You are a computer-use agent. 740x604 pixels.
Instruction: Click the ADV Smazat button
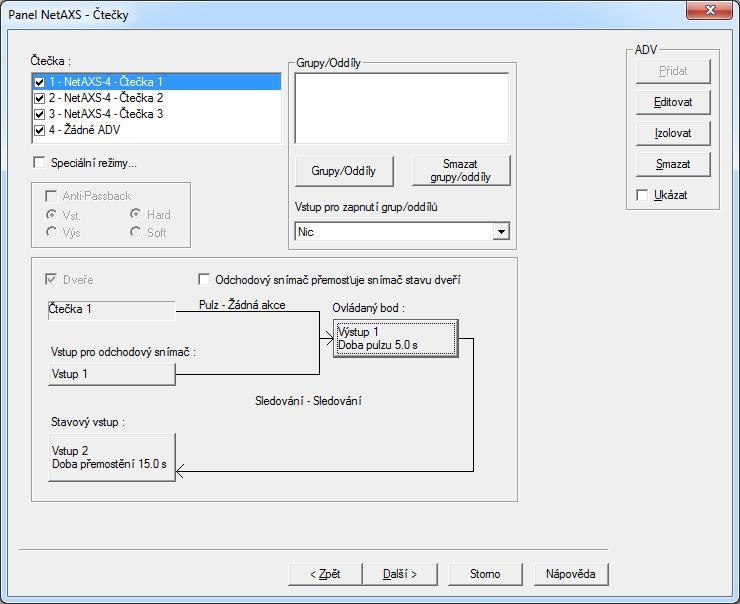pos(673,164)
